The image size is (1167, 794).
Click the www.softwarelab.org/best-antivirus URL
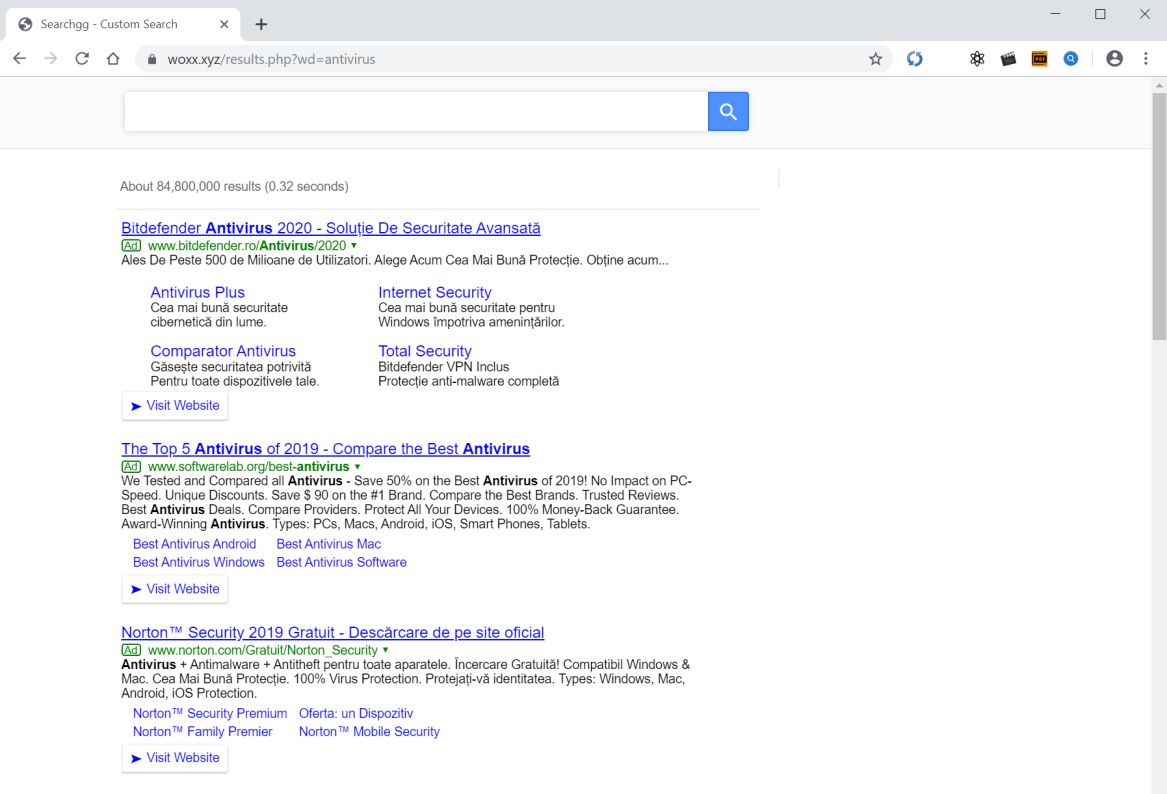pos(249,467)
